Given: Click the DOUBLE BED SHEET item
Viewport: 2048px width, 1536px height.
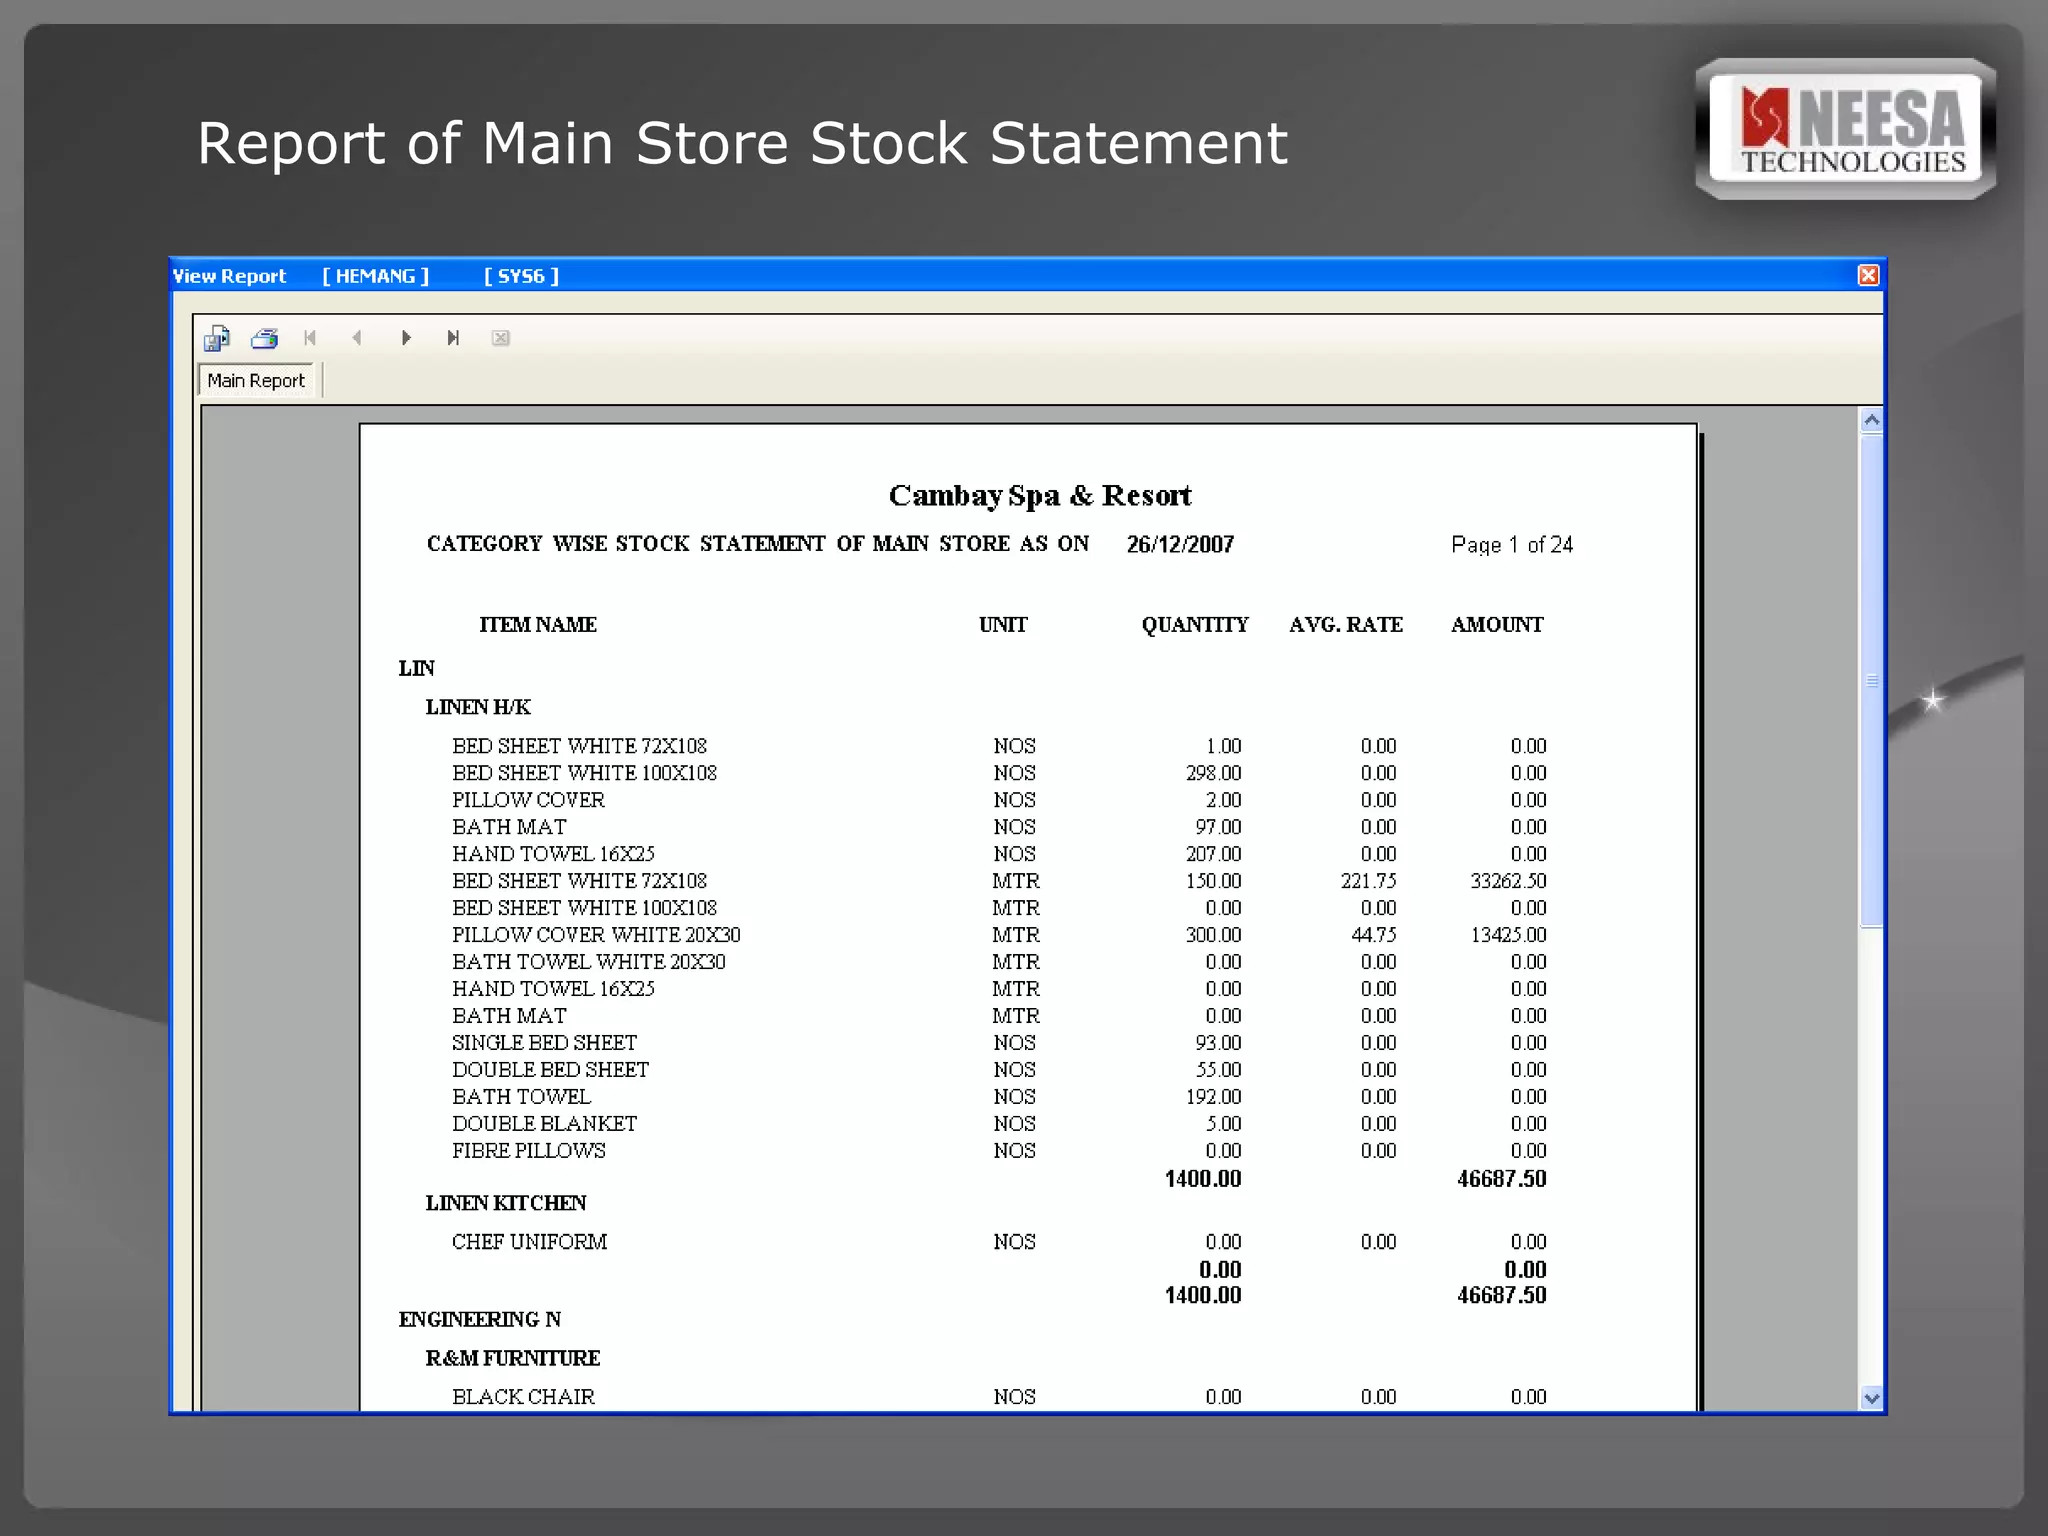Looking at the screenshot, I should 550,1069.
